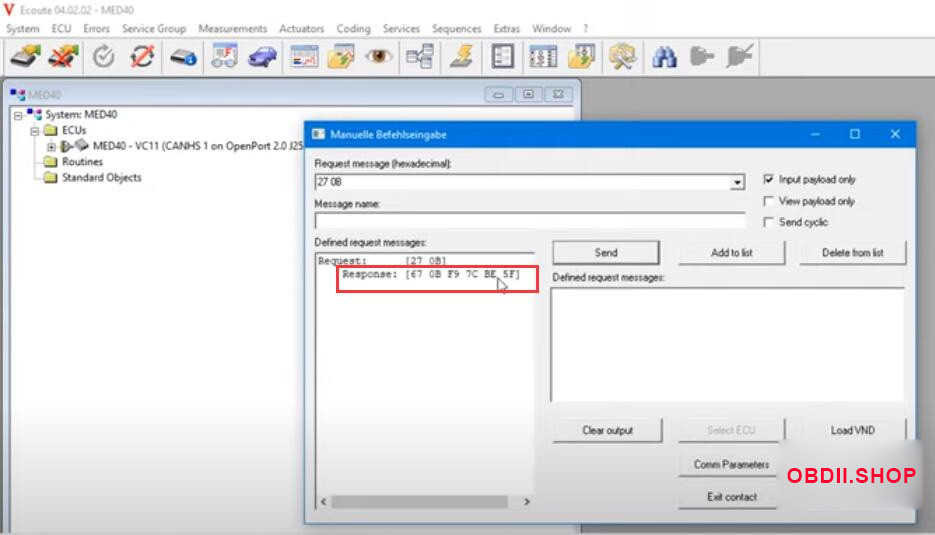Open the Coding menu
The height and width of the screenshot is (535, 935).
pyautogui.click(x=353, y=29)
